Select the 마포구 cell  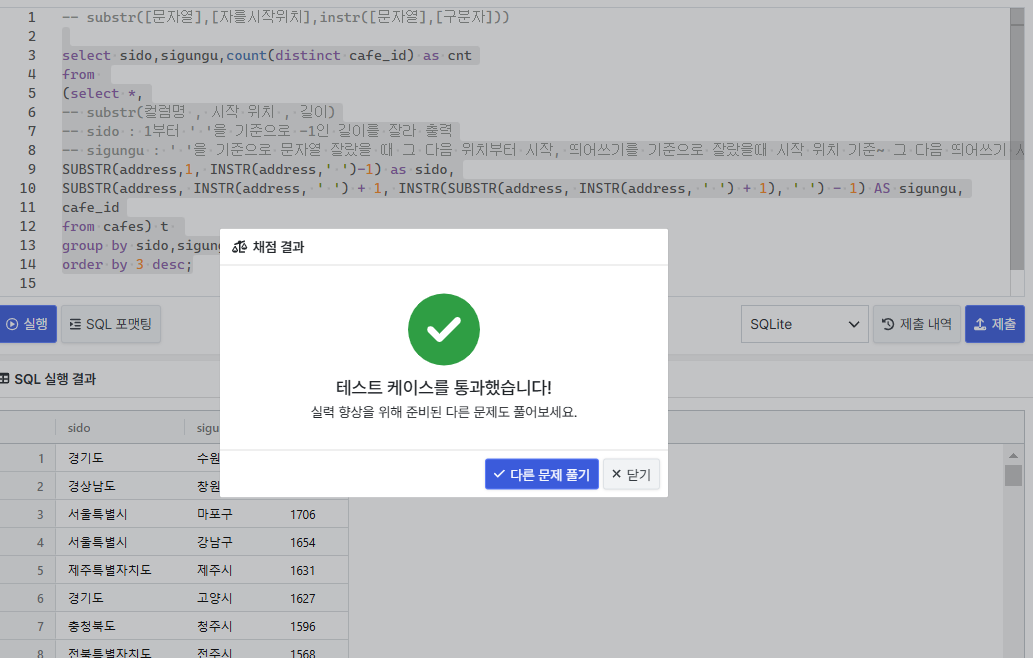215,514
